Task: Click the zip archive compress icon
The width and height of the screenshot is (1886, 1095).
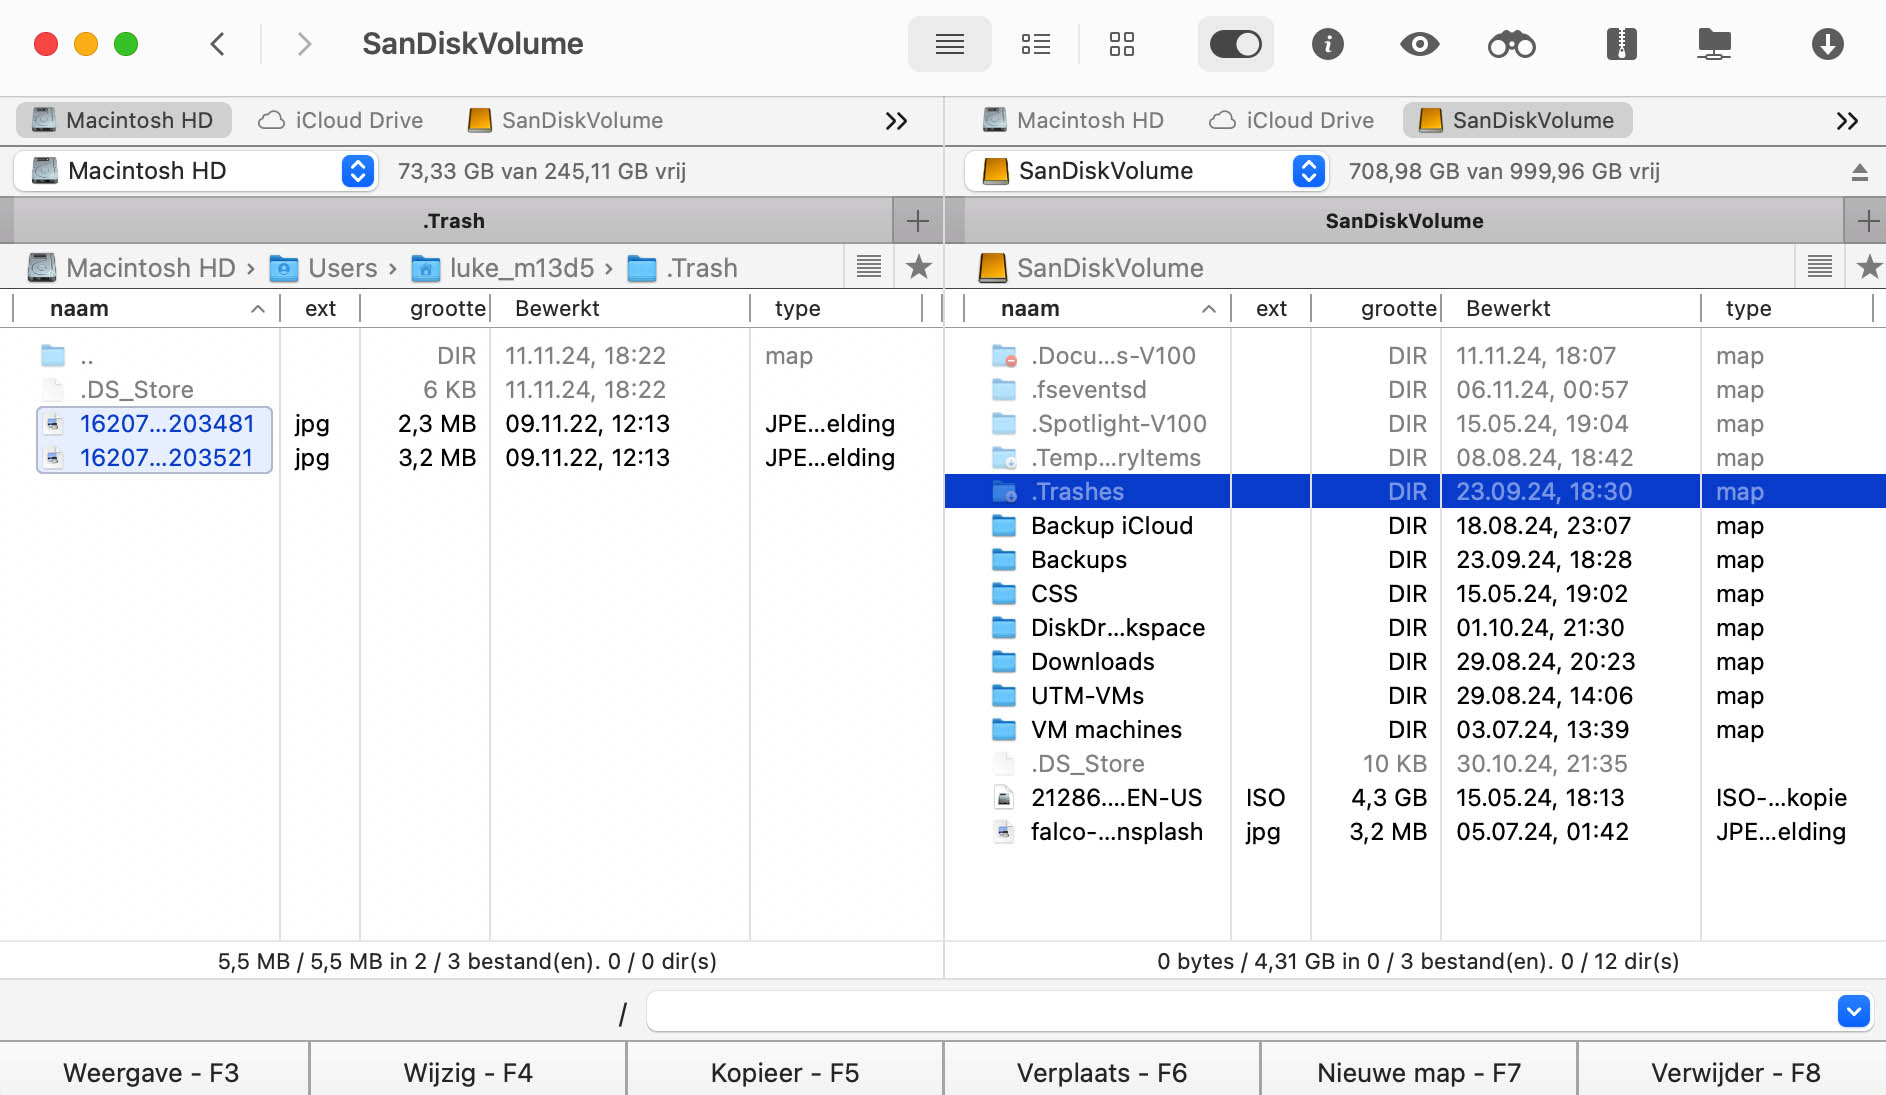Action: (x=1621, y=44)
